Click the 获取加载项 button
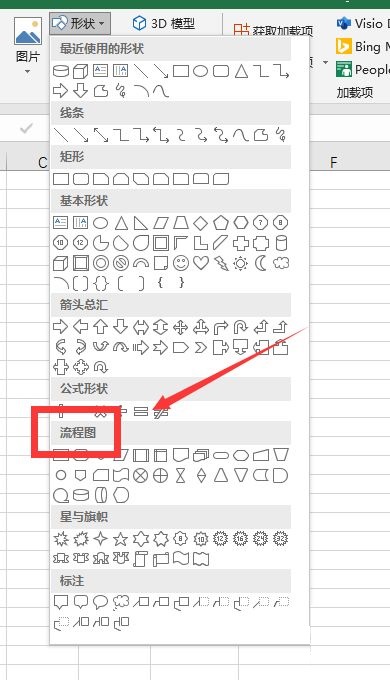This screenshot has height=680, width=390. [273, 30]
